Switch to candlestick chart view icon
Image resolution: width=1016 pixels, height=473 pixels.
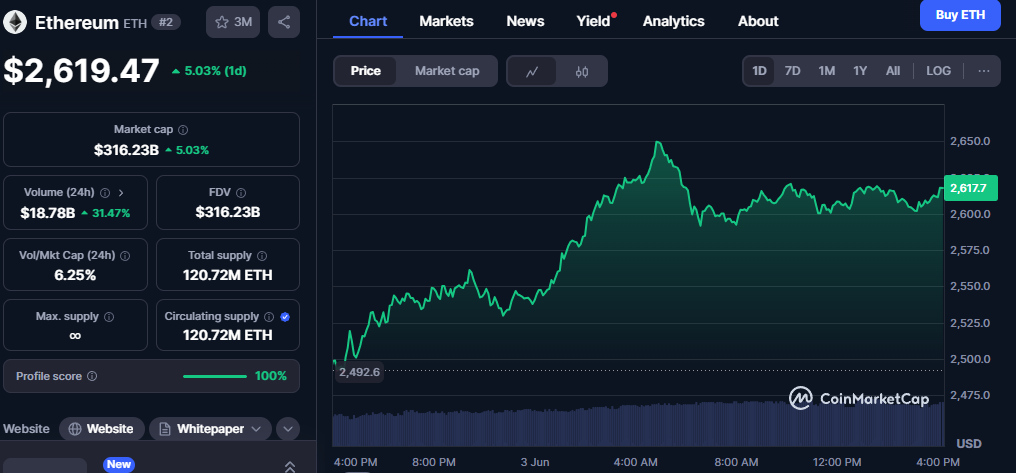click(x=582, y=71)
